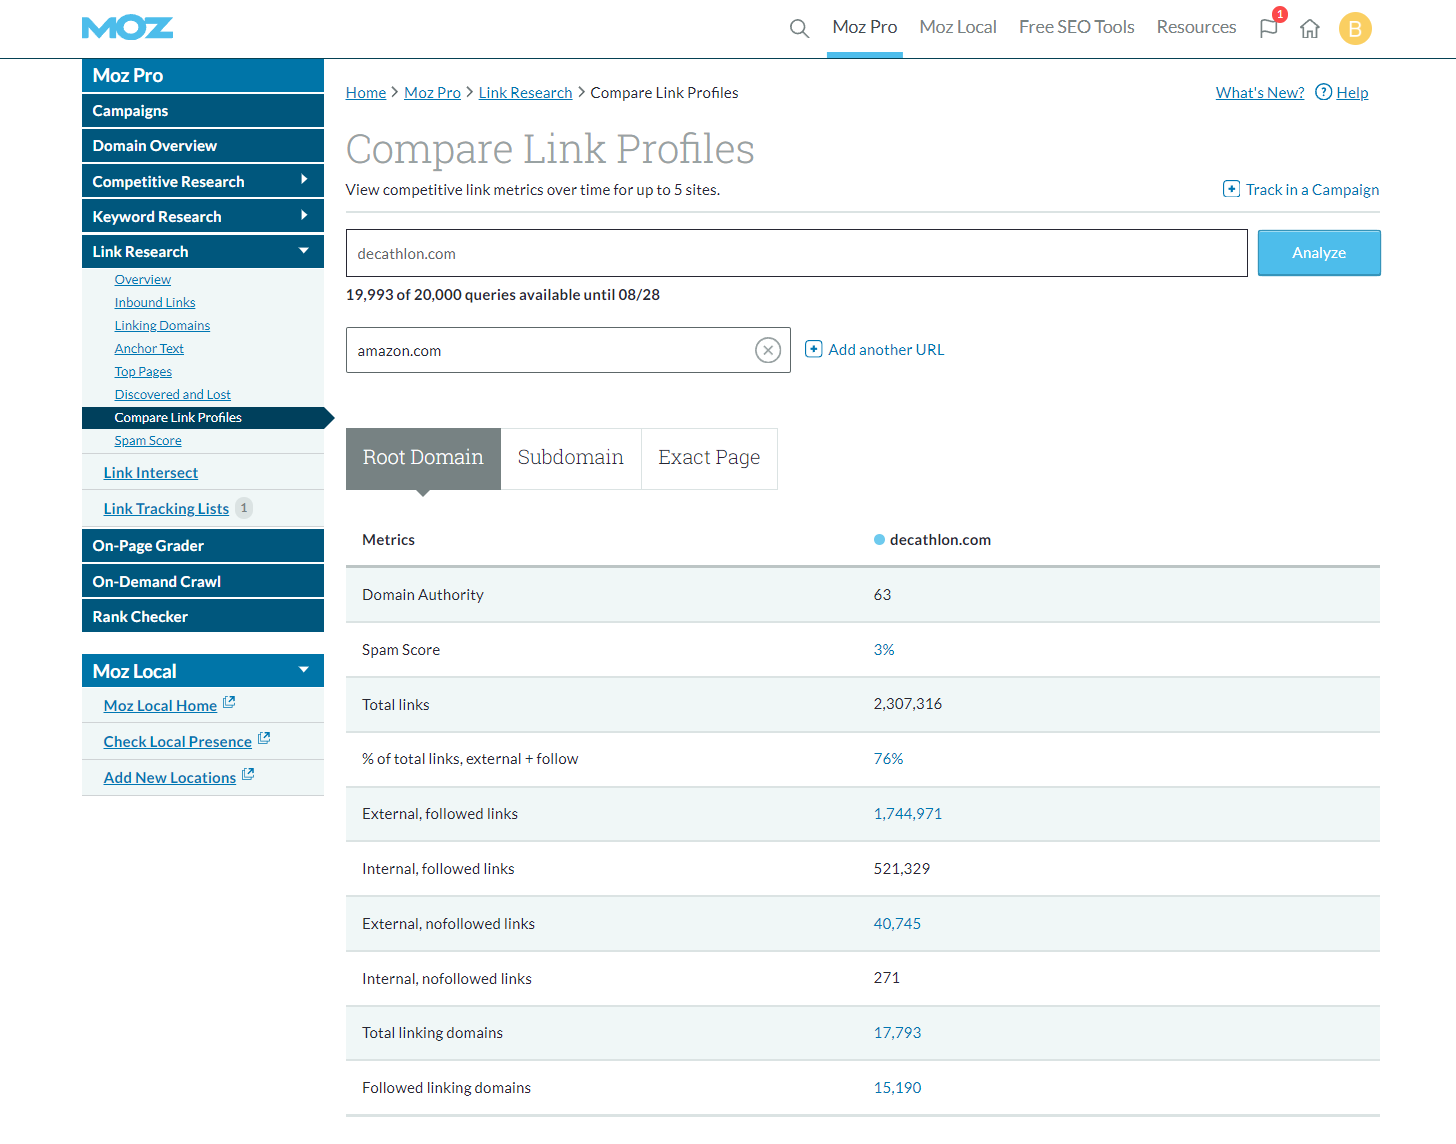Clear the amazon.com URL field
1456x1144 pixels.
pos(768,350)
